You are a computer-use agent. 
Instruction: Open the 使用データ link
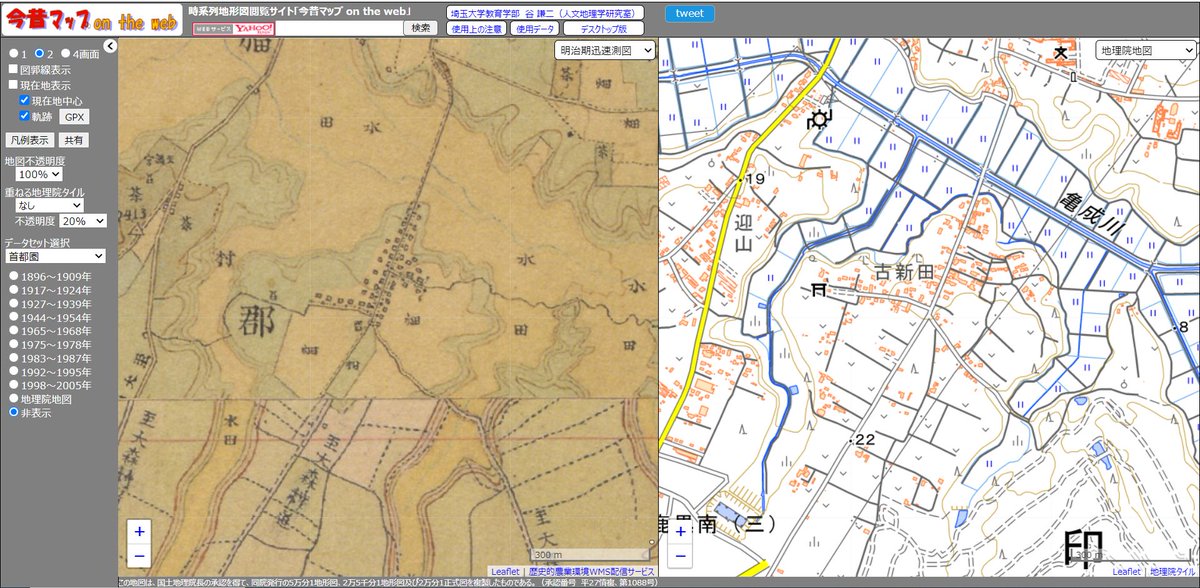pyautogui.click(x=535, y=29)
